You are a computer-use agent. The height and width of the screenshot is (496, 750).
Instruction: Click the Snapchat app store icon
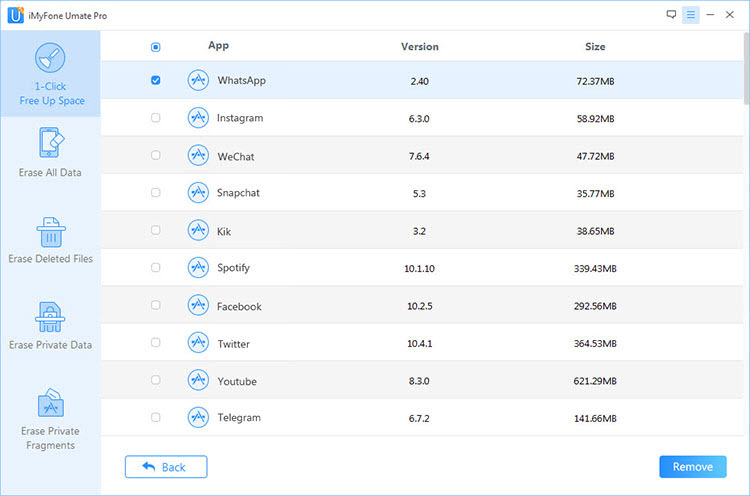[x=198, y=193]
